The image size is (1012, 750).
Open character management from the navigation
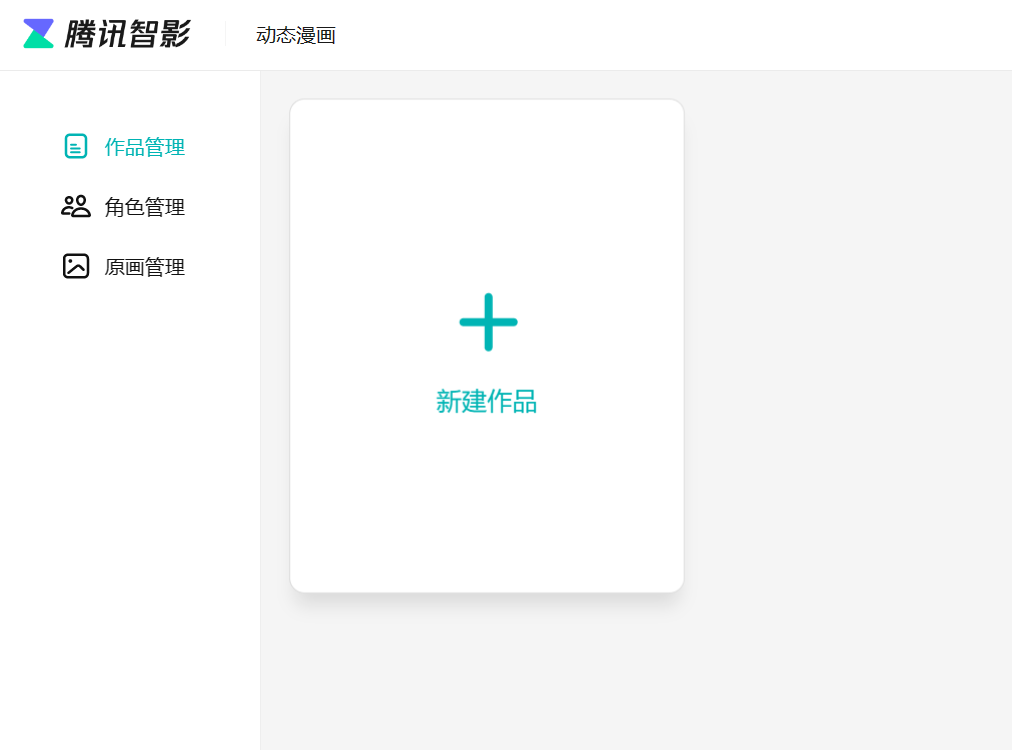pyautogui.click(x=143, y=207)
